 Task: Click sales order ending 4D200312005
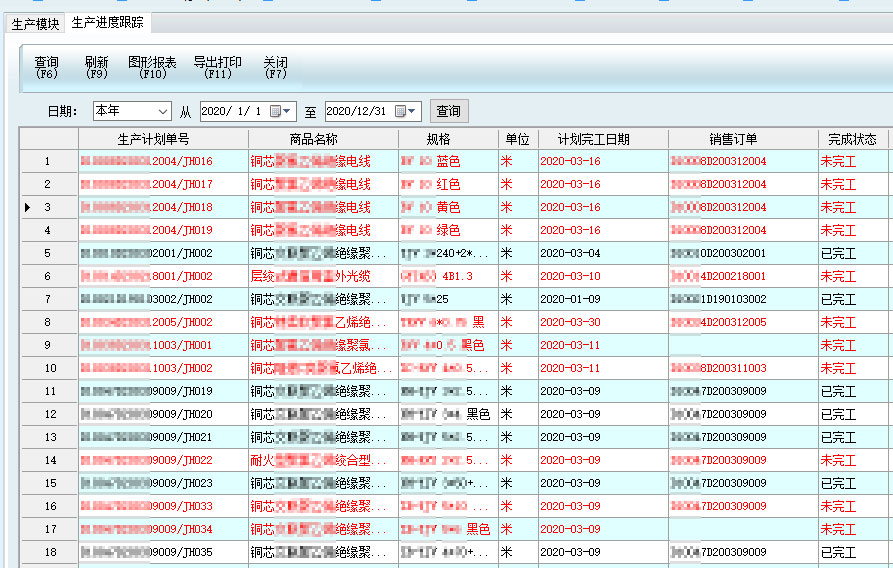[743, 322]
